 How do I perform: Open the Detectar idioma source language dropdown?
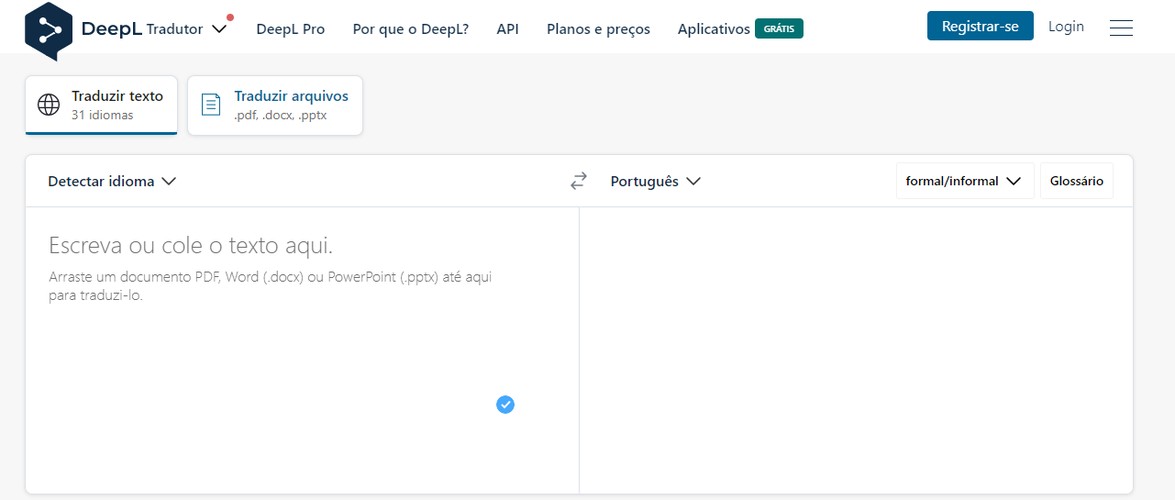pyautogui.click(x=112, y=181)
